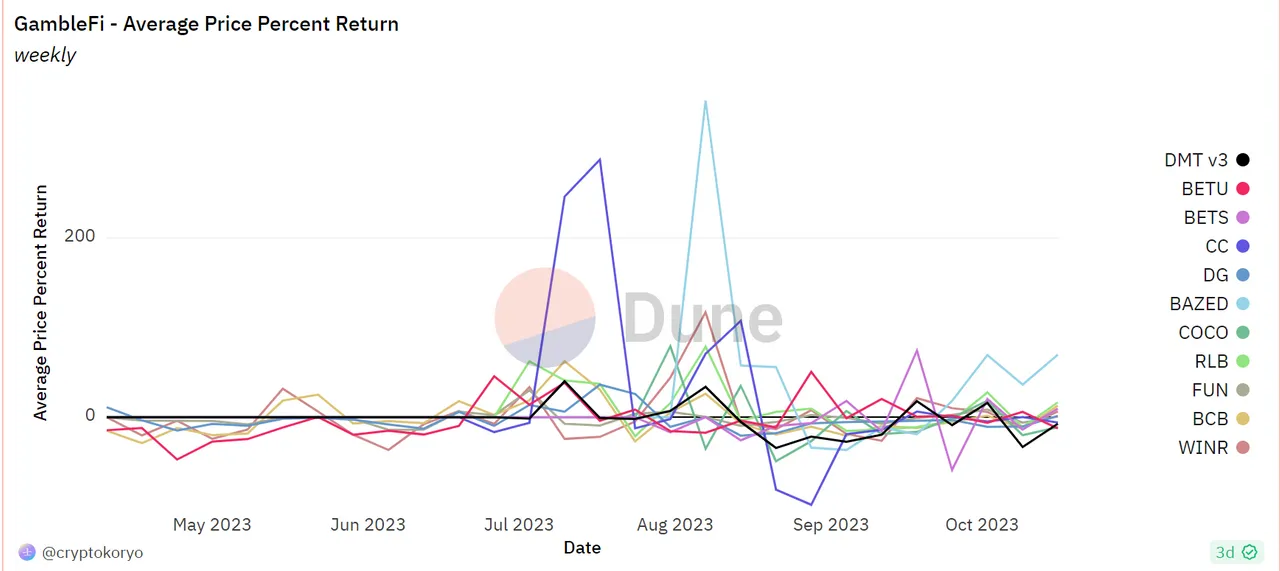Image resolution: width=1280 pixels, height=571 pixels.
Task: Toggle the CC series legend label
Action: point(1217,246)
